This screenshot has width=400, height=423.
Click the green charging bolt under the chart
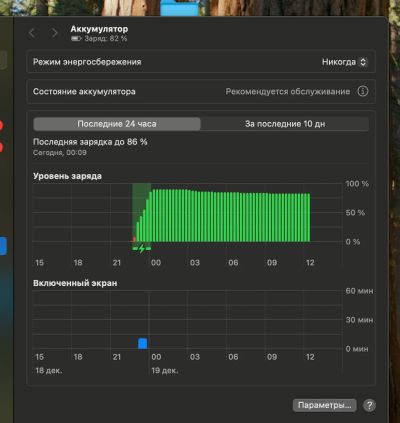[x=142, y=248]
